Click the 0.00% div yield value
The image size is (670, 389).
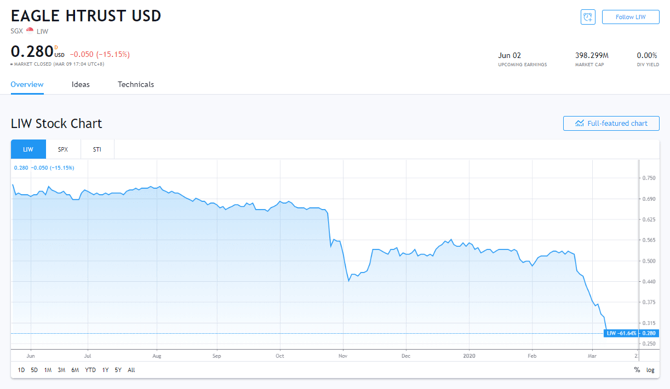(x=647, y=55)
